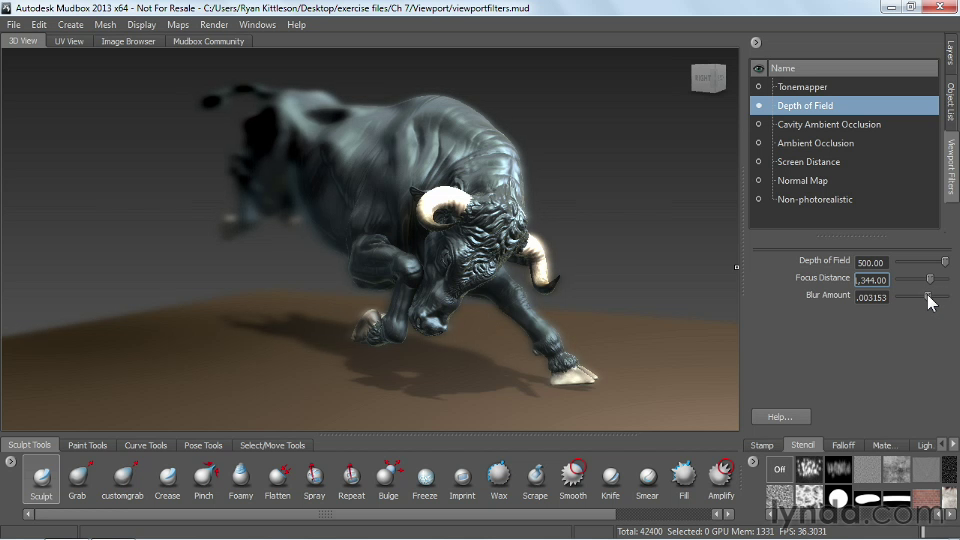Select the Grab sculpt tool
The image size is (960, 540).
pyautogui.click(x=78, y=478)
